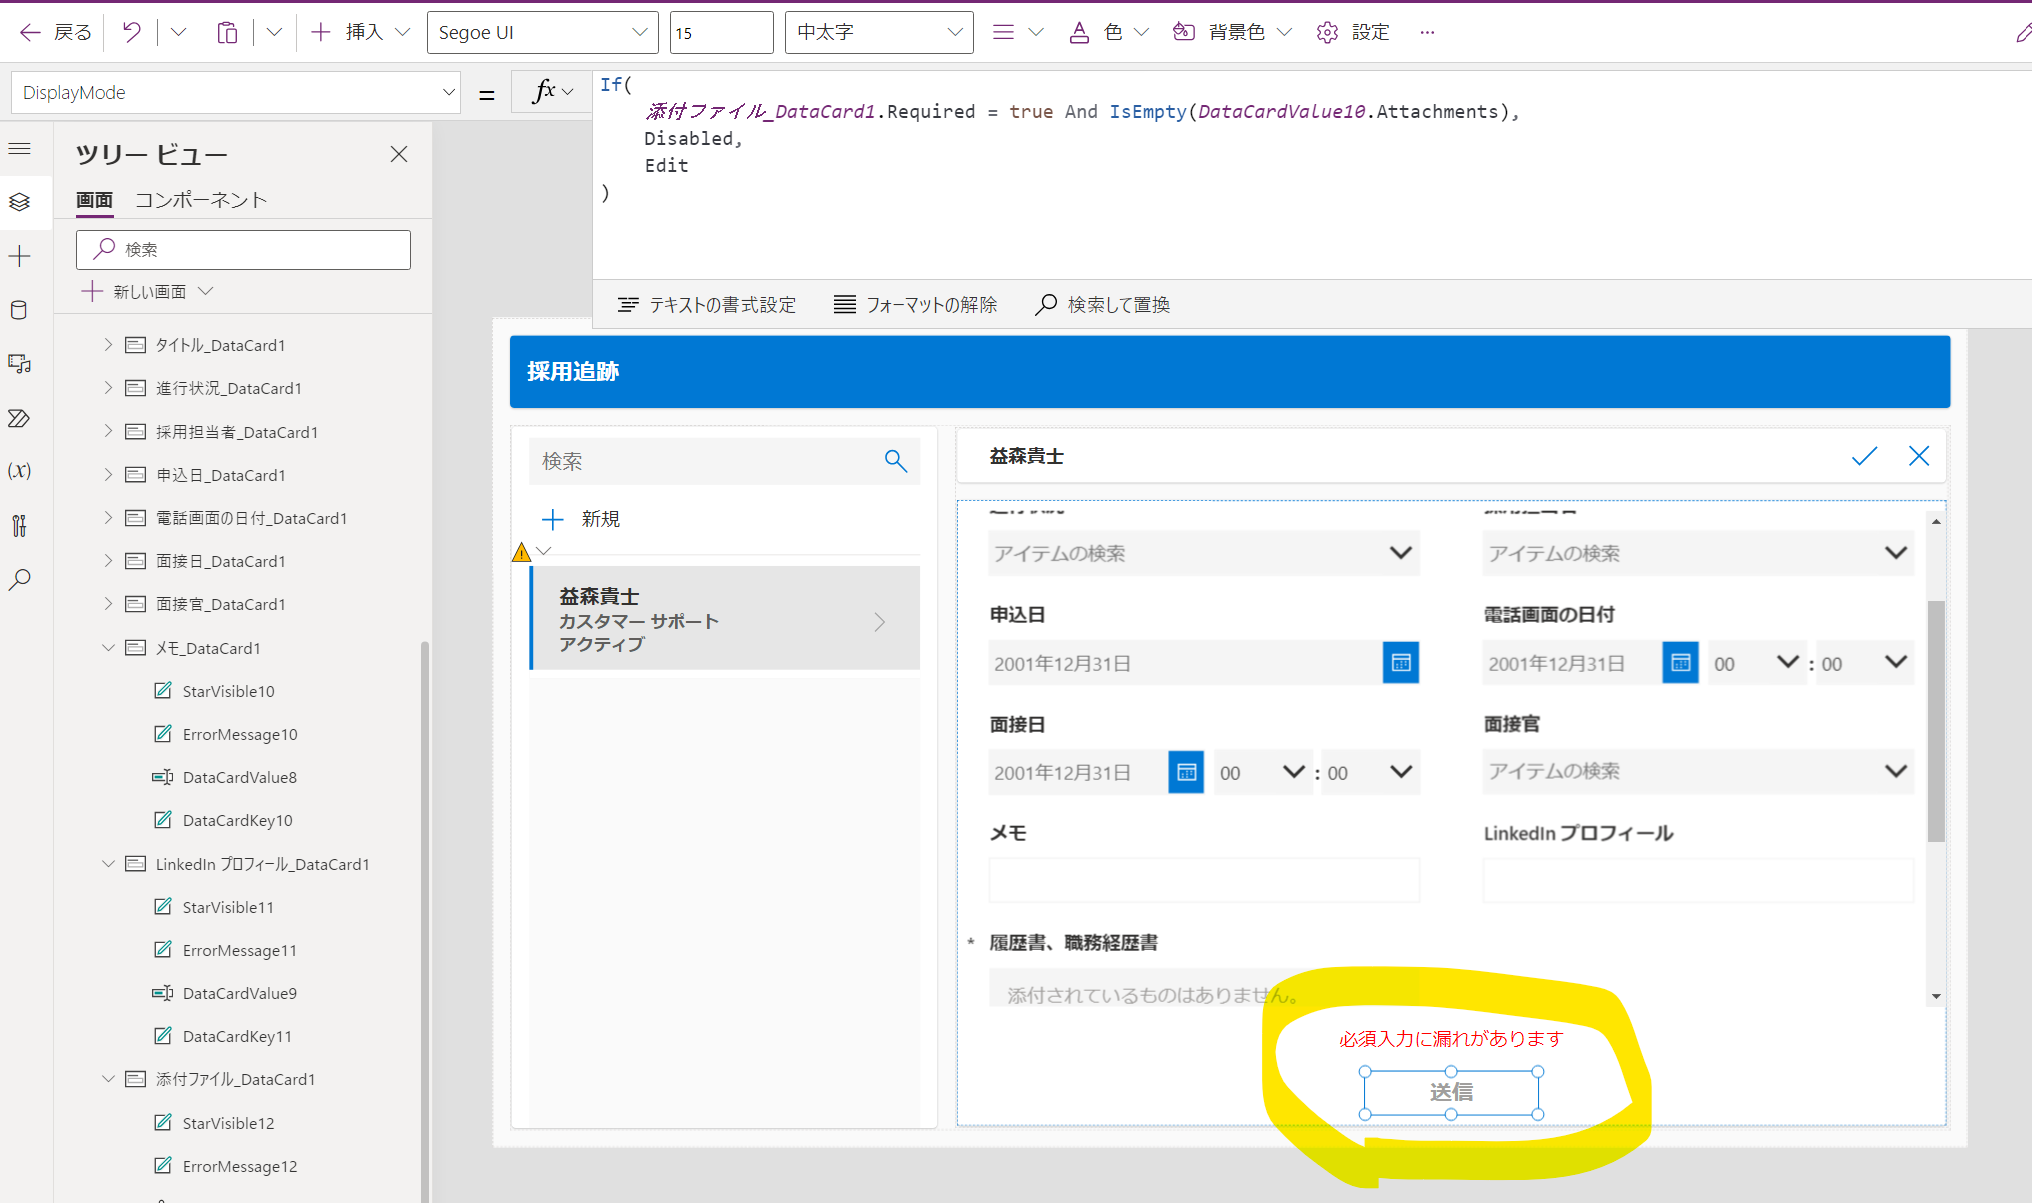This screenshot has height=1203, width=2032.
Task: Click the 送信 button
Action: [1450, 1092]
